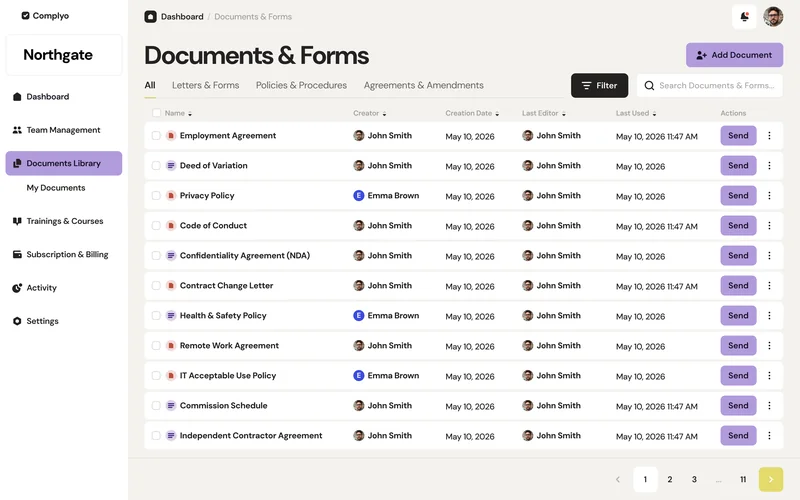This screenshot has width=800, height=500.
Task: Go to next page with arrow button
Action: 770,479
